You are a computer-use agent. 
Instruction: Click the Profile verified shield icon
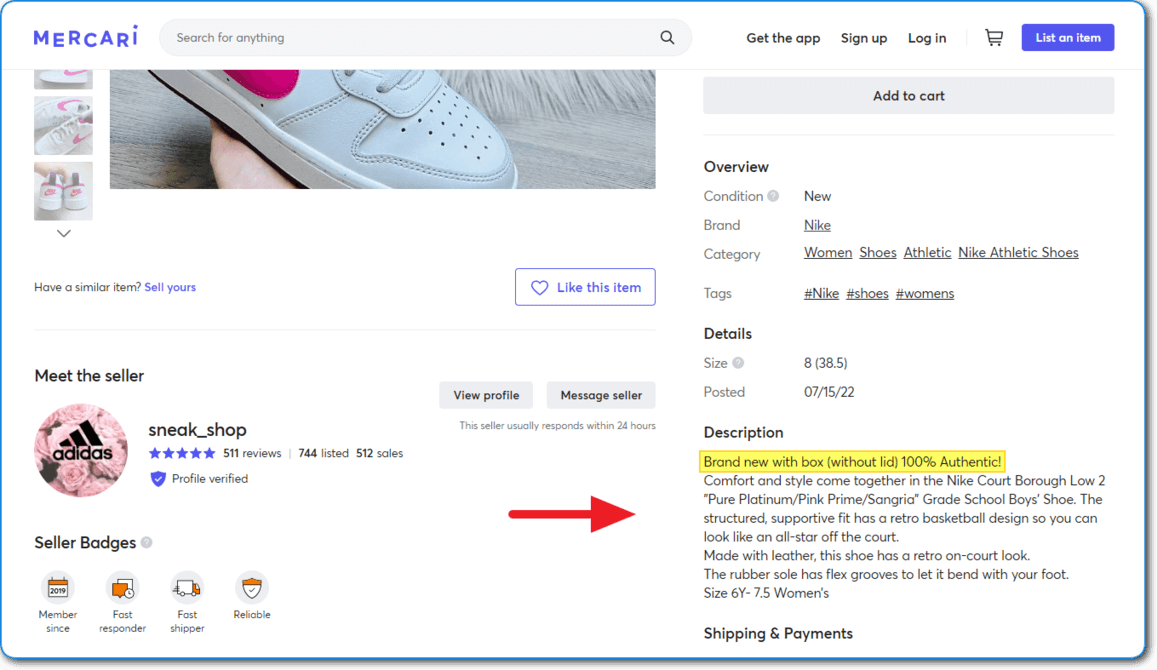click(158, 479)
